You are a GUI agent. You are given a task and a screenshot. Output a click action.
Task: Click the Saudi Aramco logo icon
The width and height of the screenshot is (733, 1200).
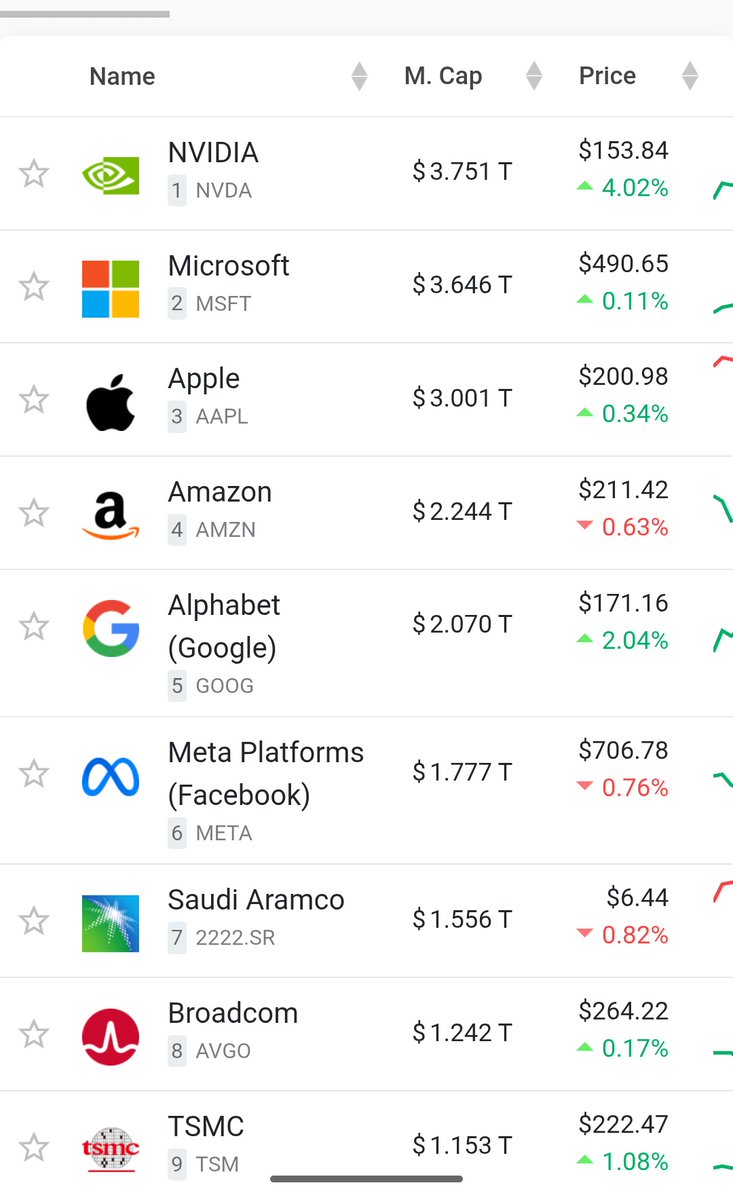110,923
